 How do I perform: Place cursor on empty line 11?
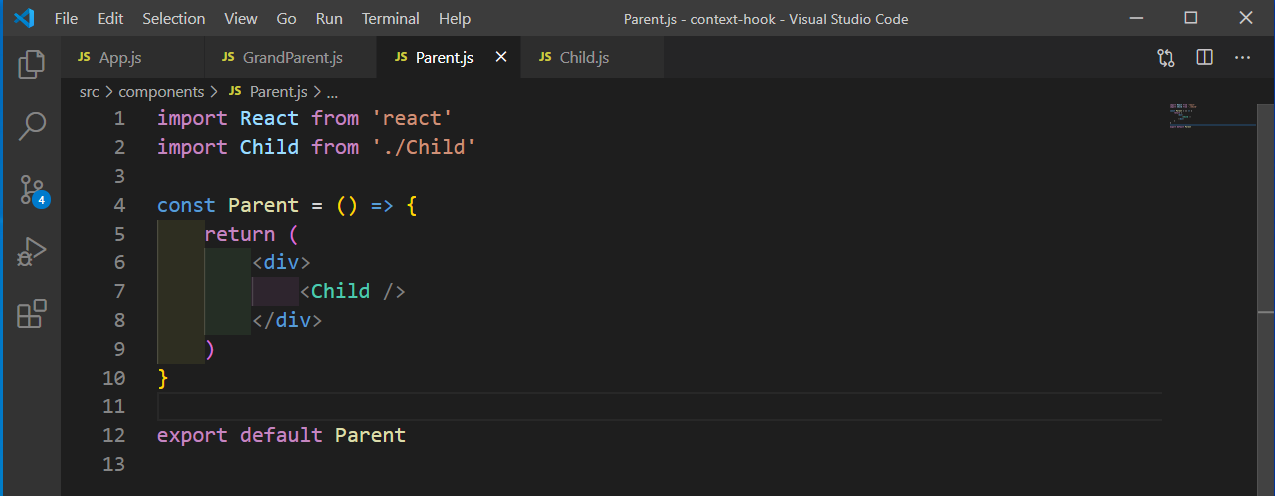tap(659, 406)
